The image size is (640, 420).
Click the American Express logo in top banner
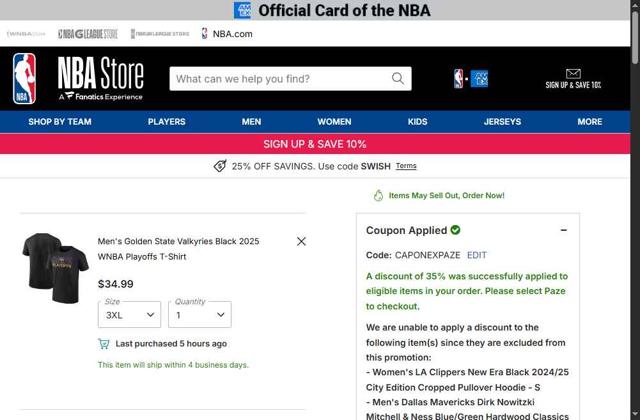tap(242, 10)
